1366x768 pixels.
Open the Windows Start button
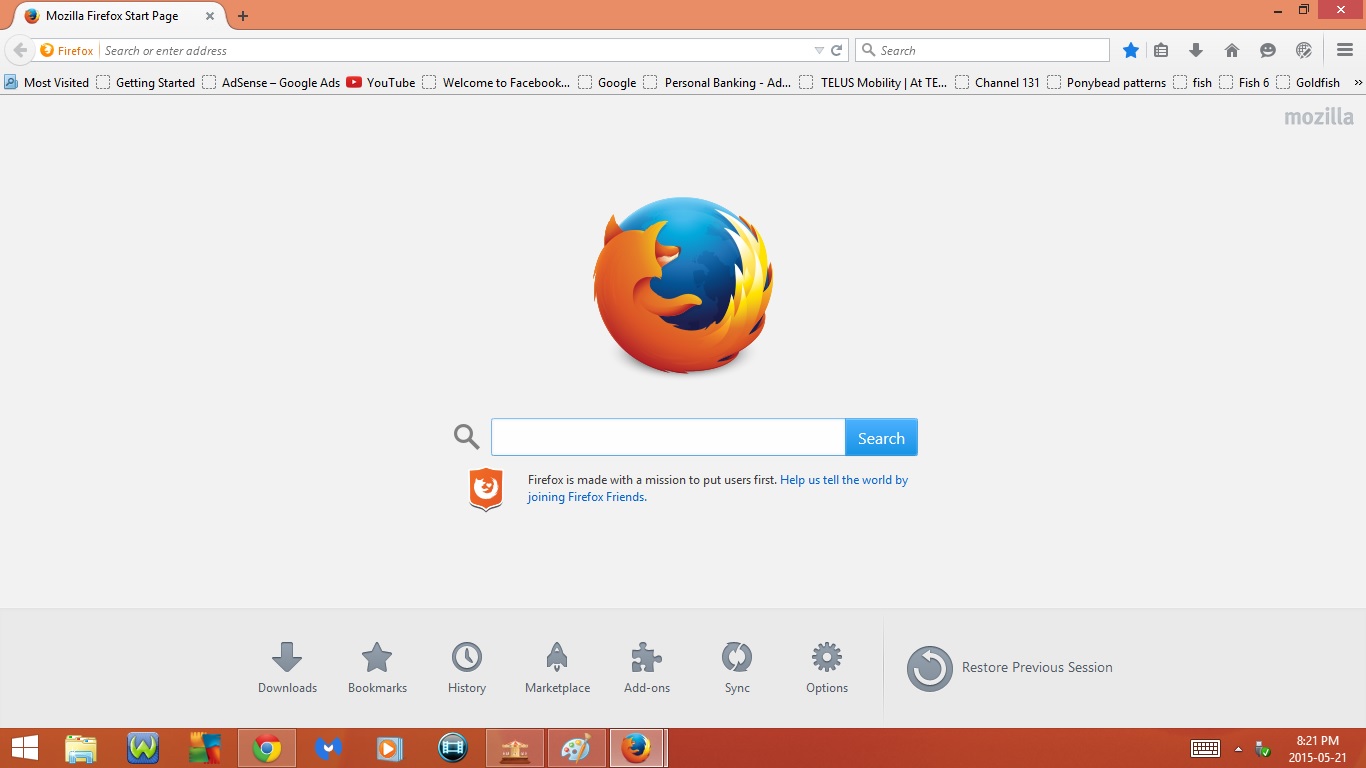tap(24, 748)
